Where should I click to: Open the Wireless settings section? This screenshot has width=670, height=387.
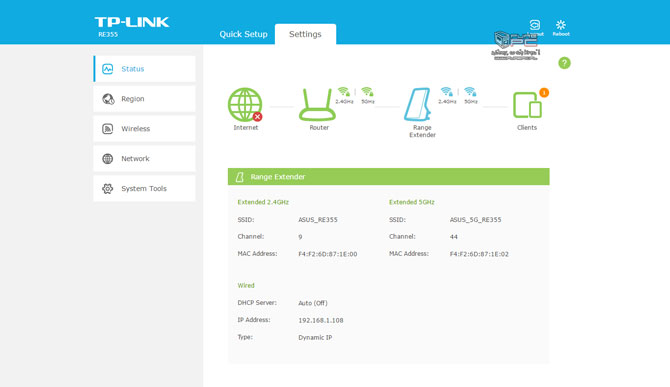click(x=144, y=129)
